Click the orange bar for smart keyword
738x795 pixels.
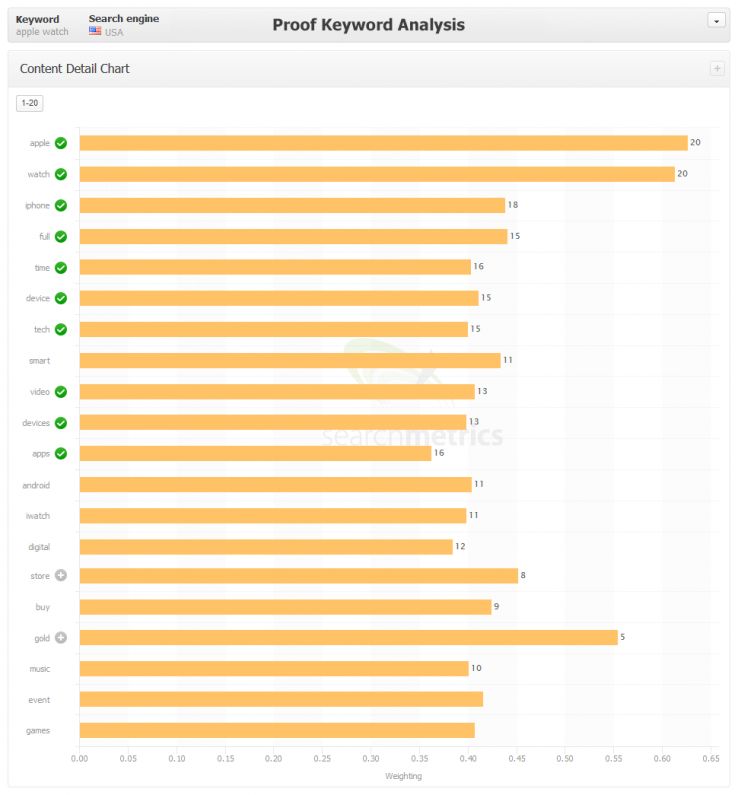click(290, 360)
